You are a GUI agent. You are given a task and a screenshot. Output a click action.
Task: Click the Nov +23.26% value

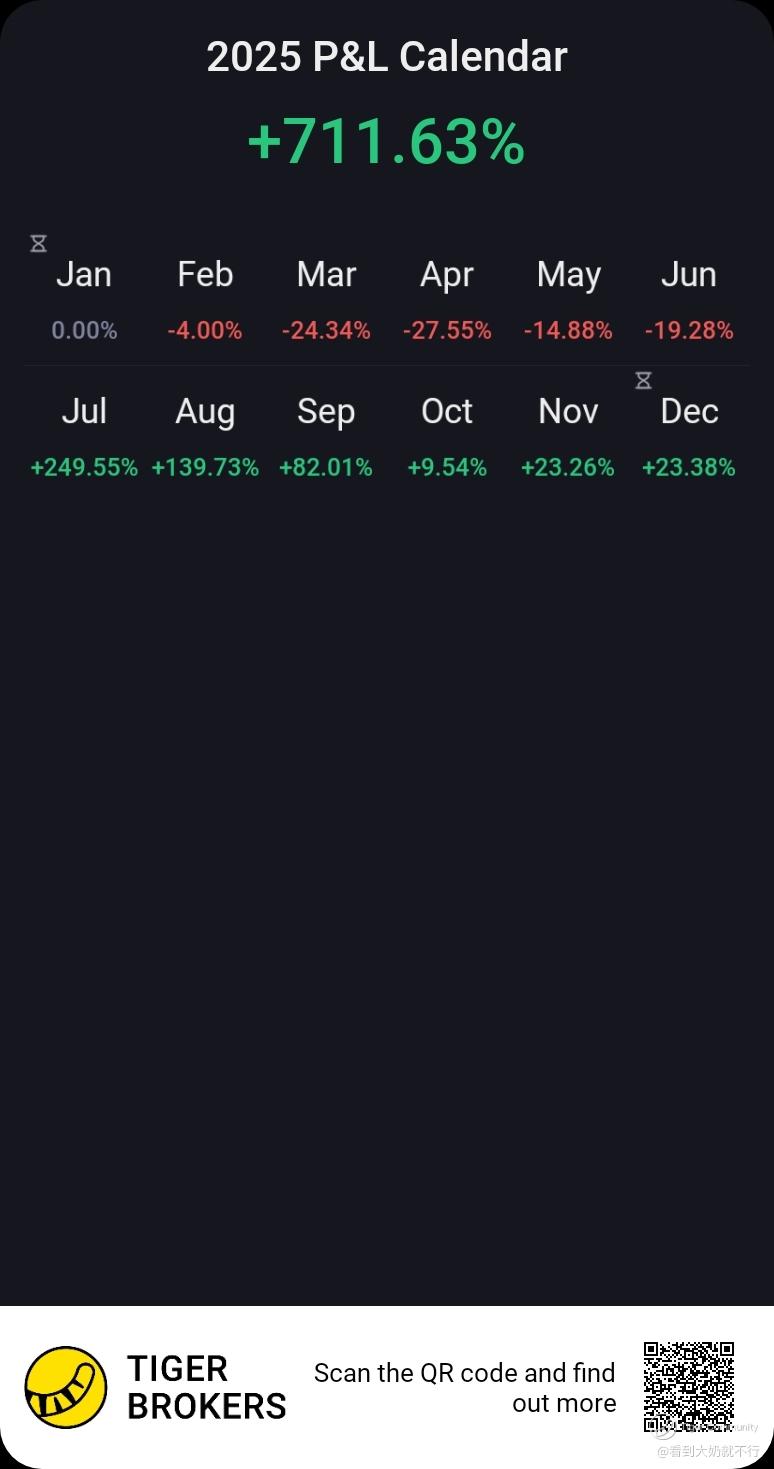pos(568,467)
